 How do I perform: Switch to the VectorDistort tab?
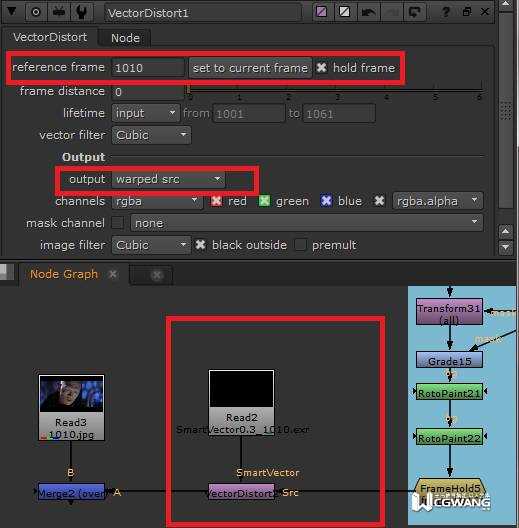[50, 37]
